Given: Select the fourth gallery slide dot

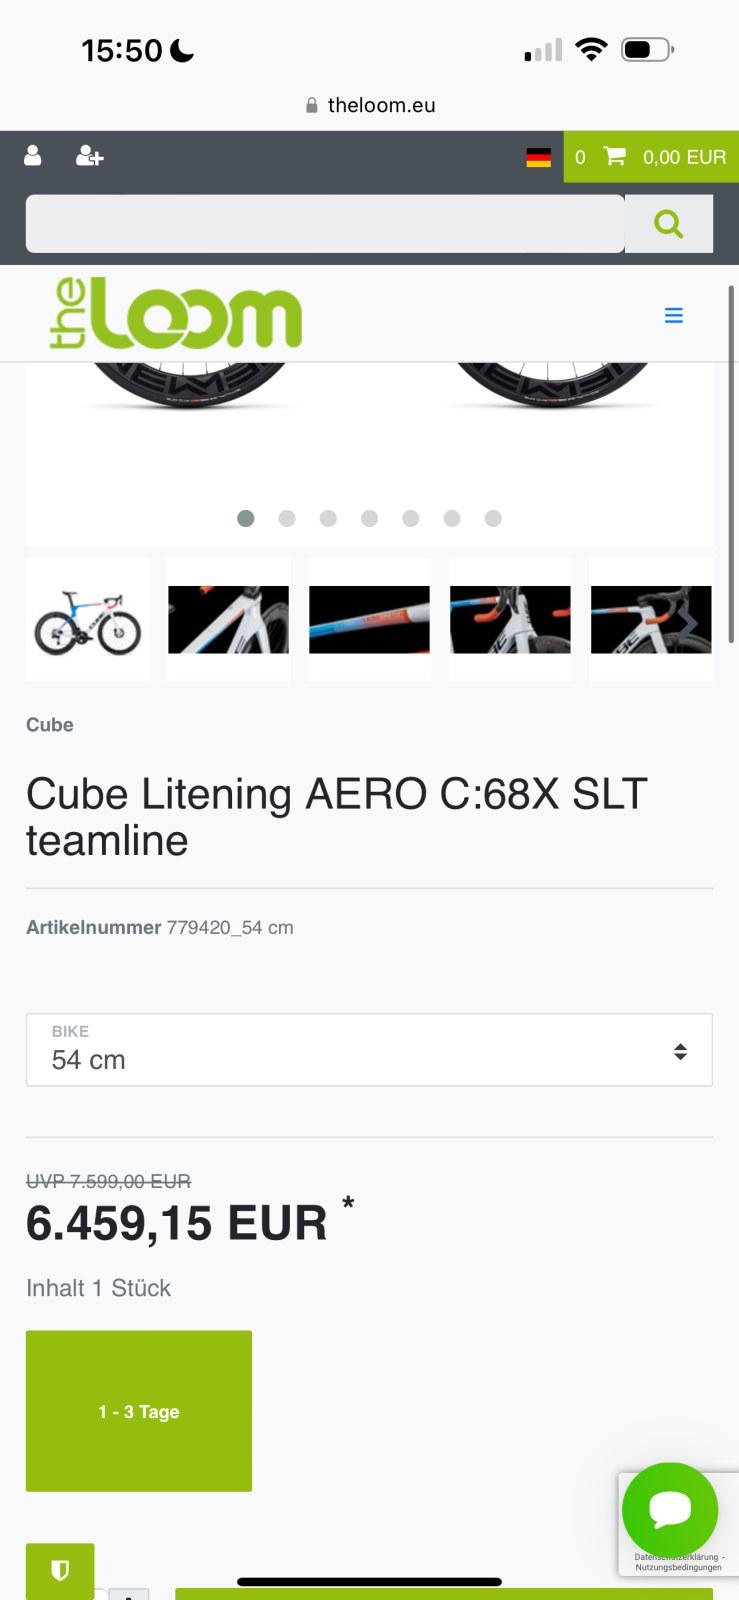Looking at the screenshot, I should [x=370, y=518].
